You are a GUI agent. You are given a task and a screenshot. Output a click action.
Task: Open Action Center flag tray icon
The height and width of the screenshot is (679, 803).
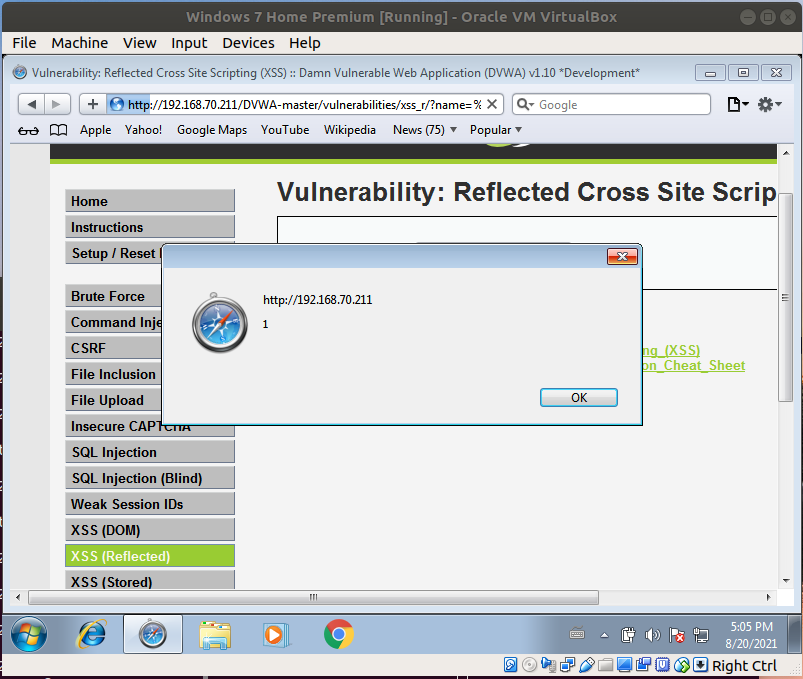click(x=677, y=635)
